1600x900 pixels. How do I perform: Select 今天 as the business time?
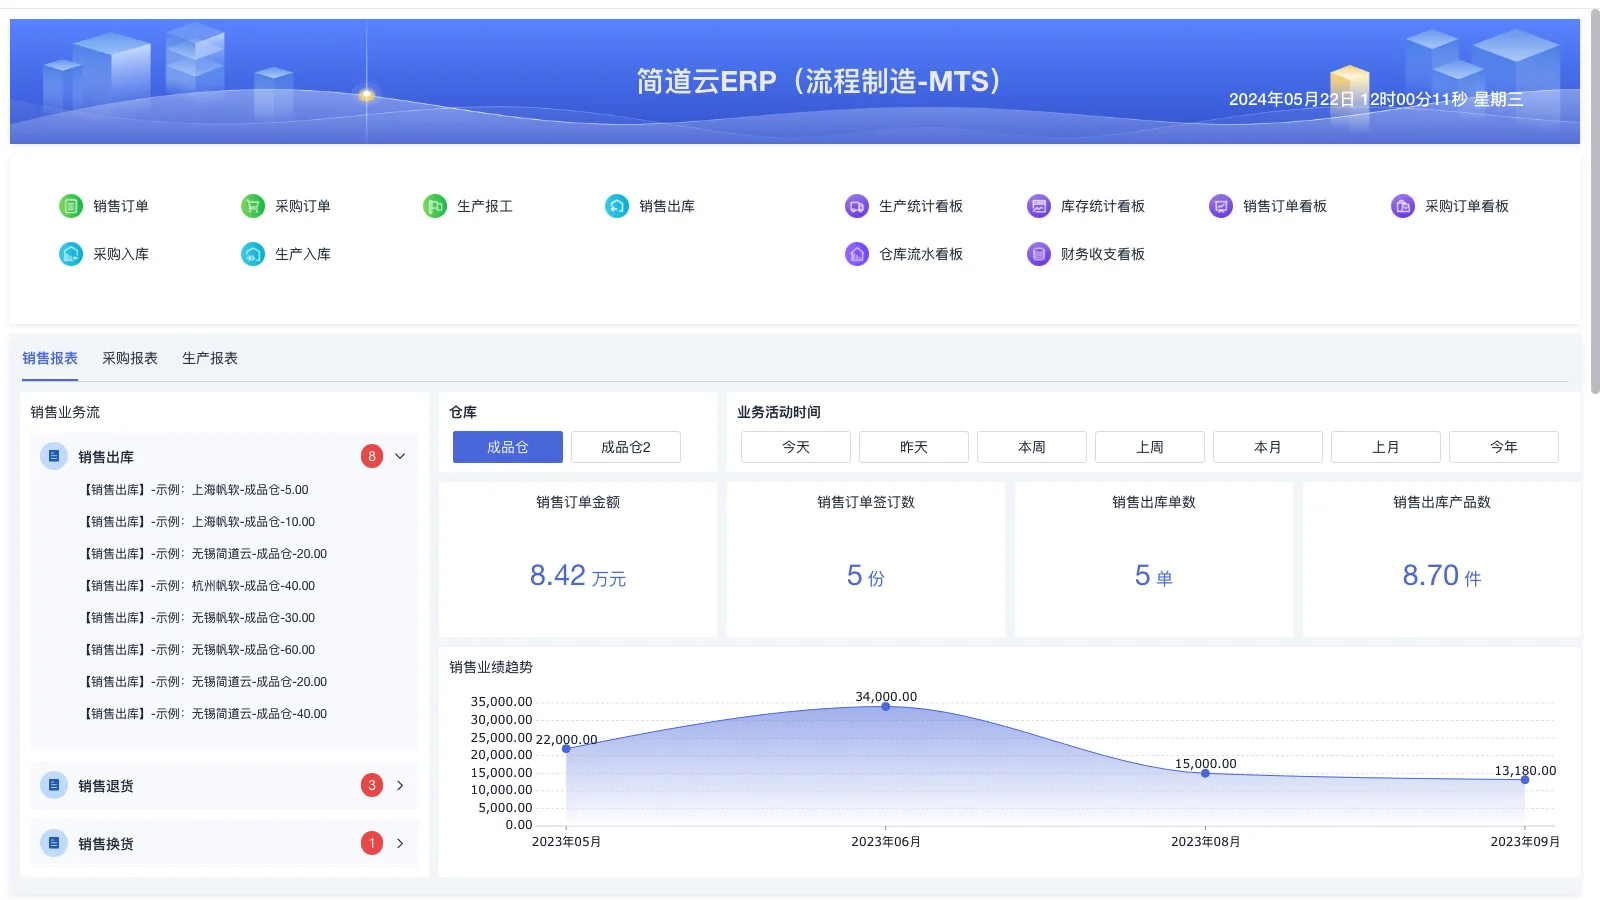[794, 447]
